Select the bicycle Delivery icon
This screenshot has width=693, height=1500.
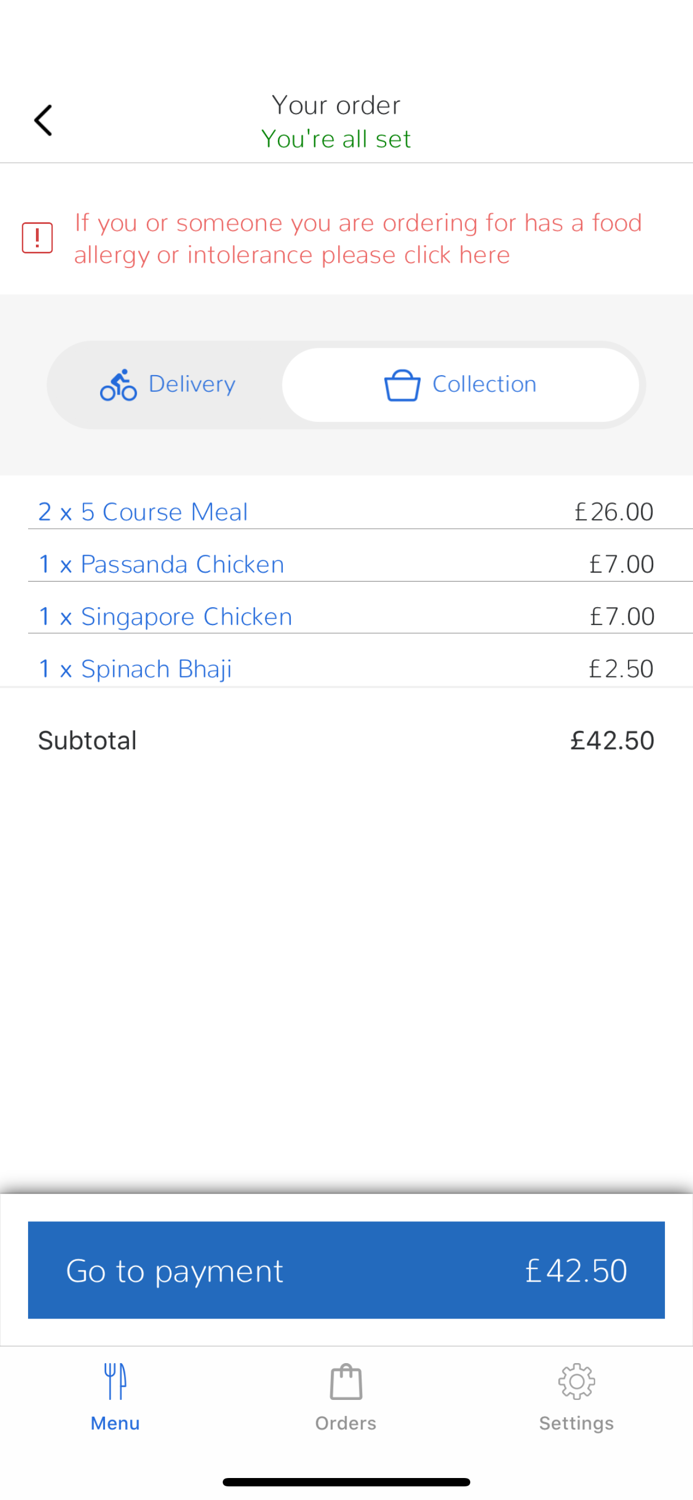tap(117, 384)
